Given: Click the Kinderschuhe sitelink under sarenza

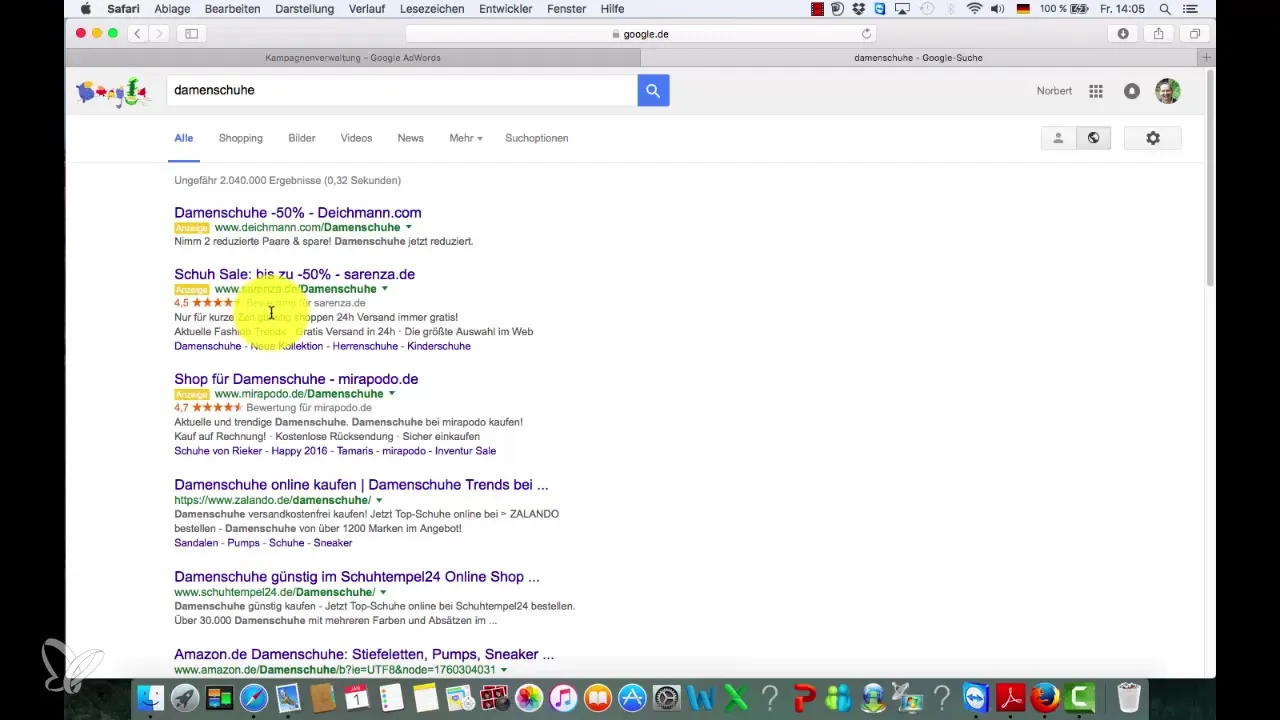Looking at the screenshot, I should pyautogui.click(x=439, y=346).
